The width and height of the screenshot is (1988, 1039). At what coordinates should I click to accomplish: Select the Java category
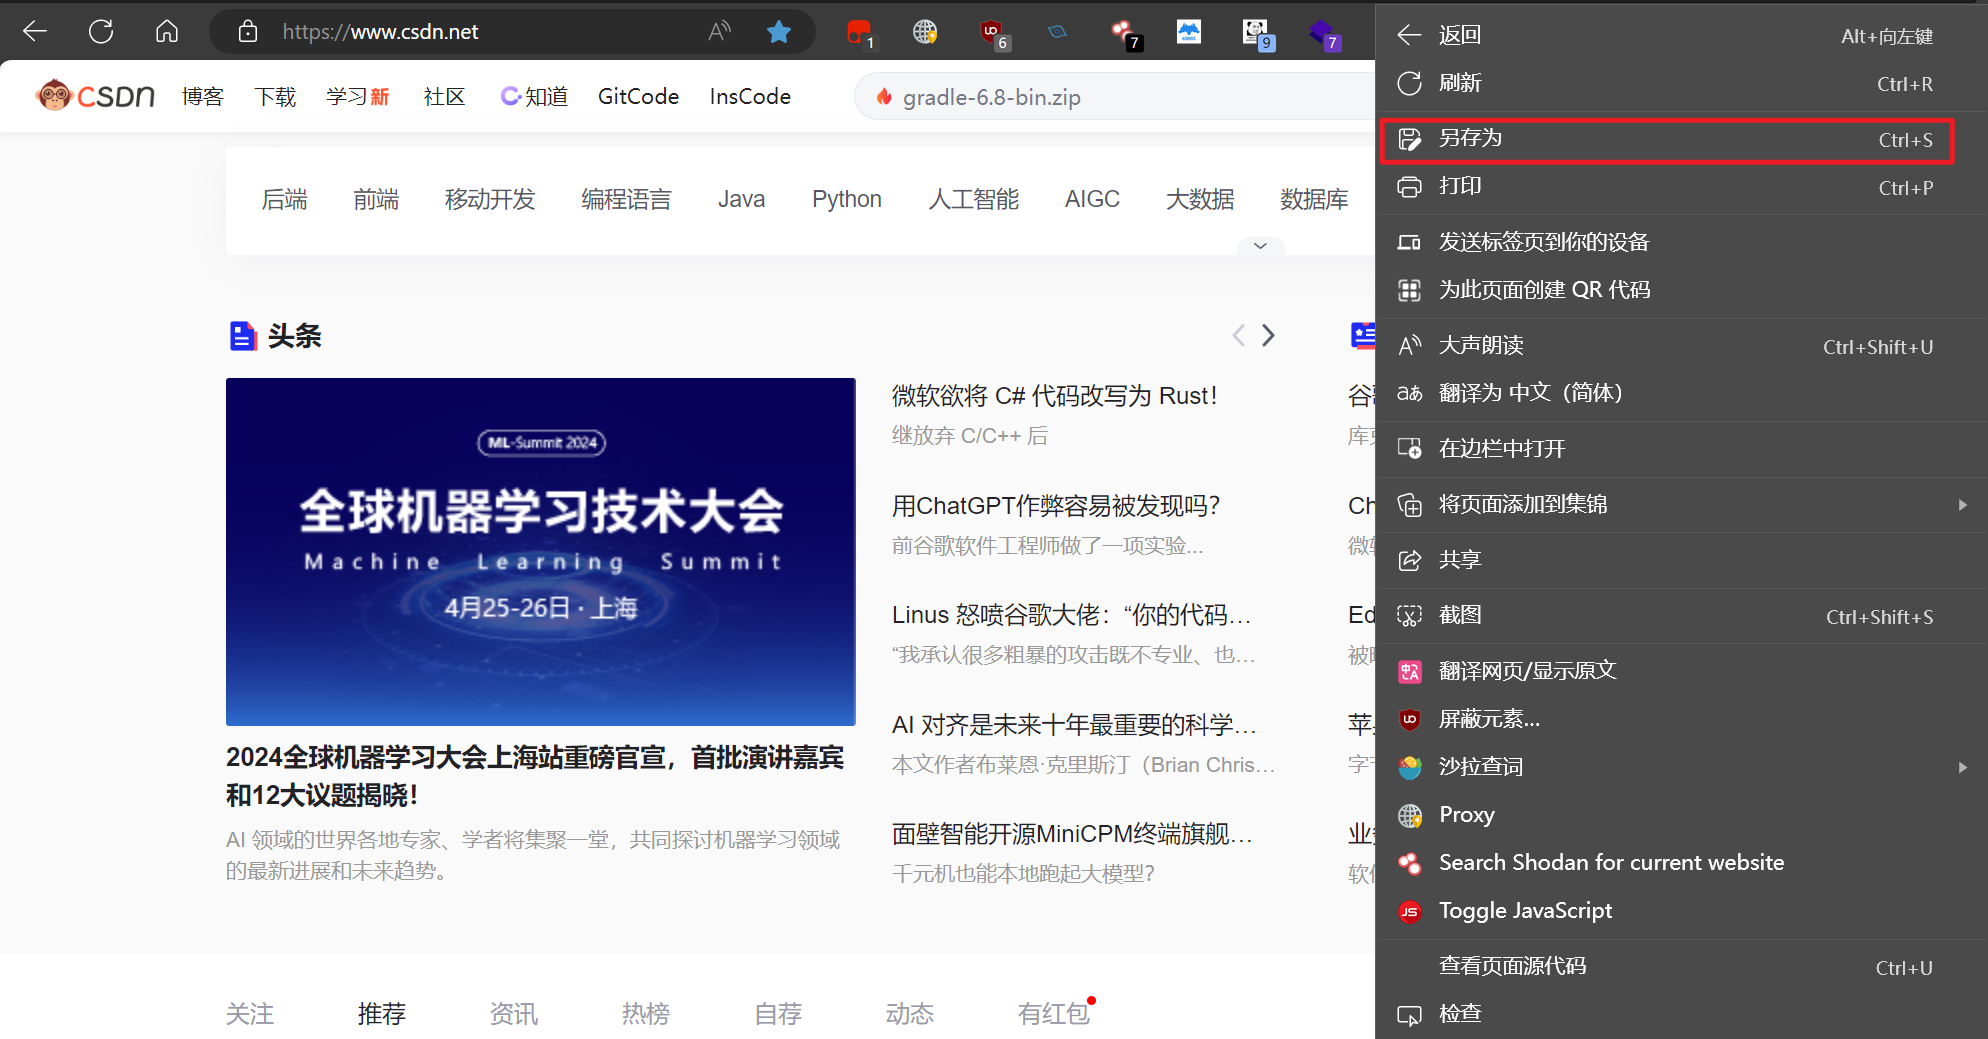click(741, 199)
